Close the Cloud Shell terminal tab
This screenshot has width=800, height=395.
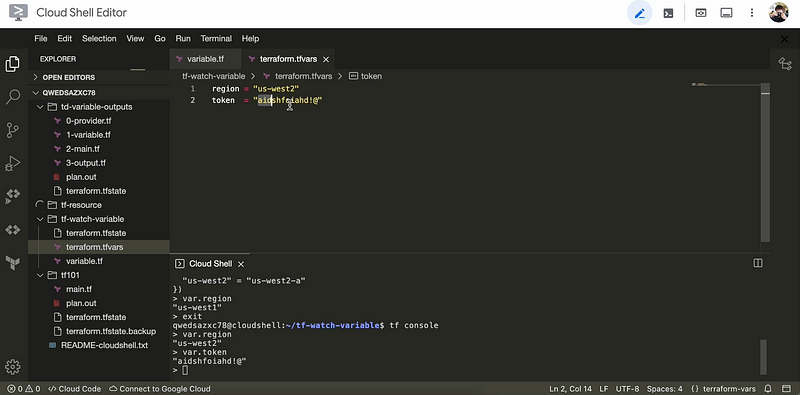pos(241,264)
